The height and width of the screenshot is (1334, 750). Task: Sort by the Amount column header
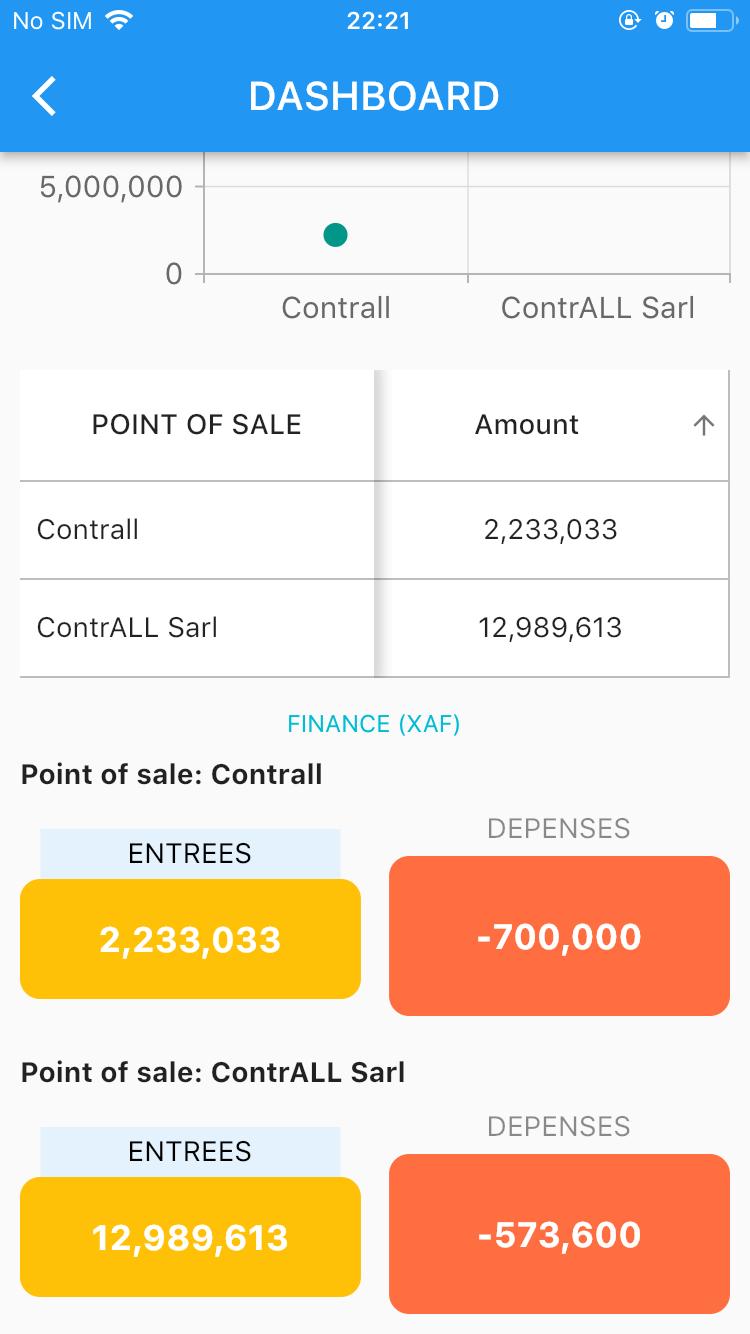[x=527, y=425]
